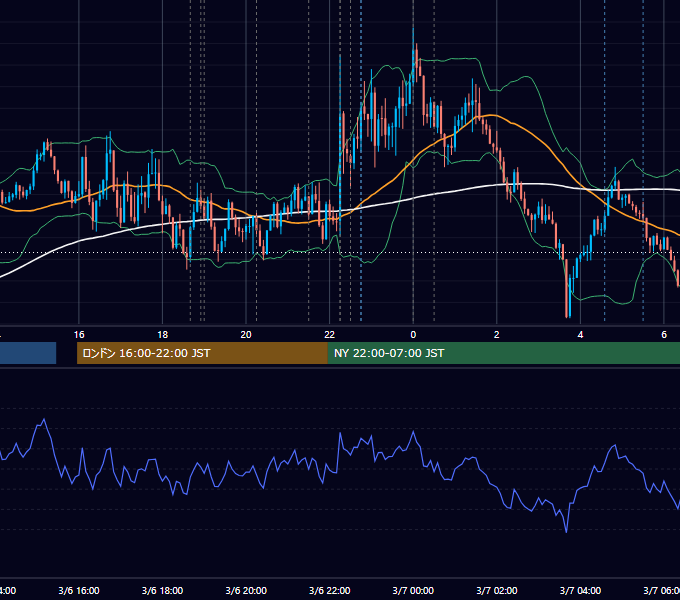Click hour label 18 on price chart axis
The height and width of the screenshot is (600, 680).
tap(162, 335)
